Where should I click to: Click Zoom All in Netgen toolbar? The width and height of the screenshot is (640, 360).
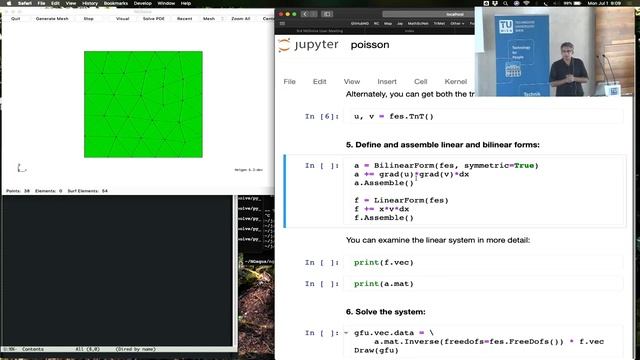pos(240,19)
